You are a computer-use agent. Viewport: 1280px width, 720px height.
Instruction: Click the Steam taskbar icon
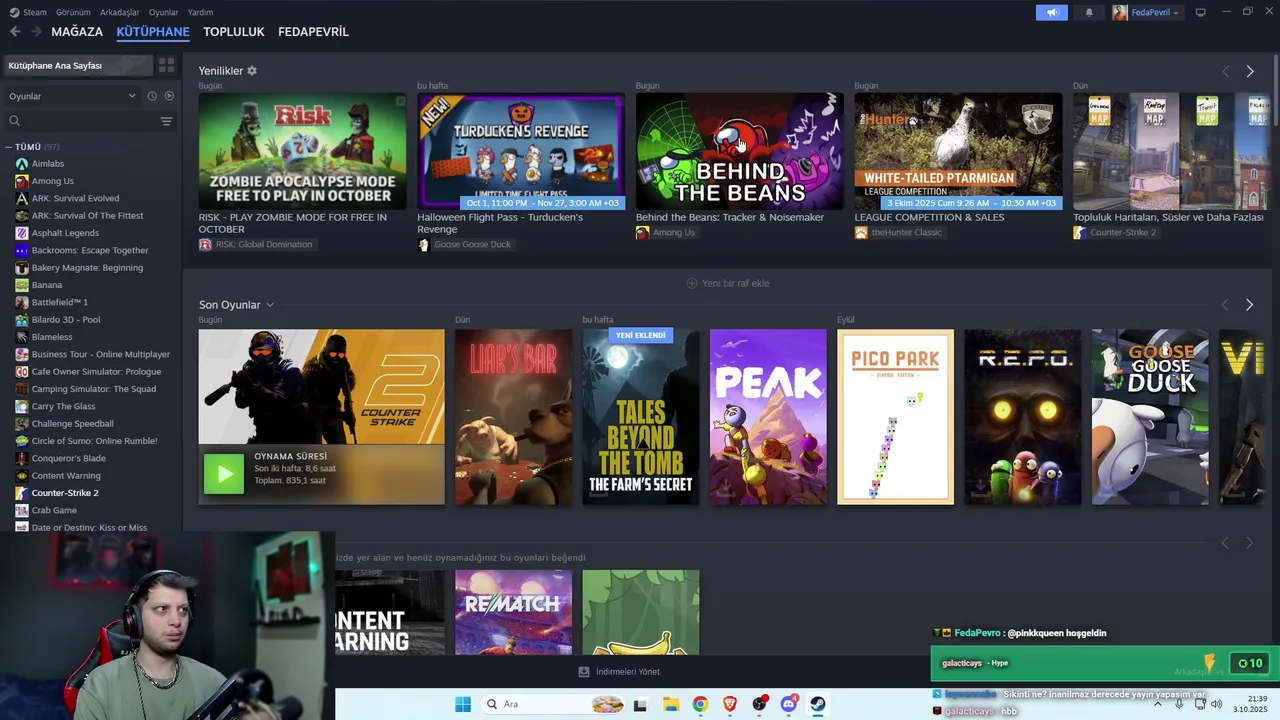pos(817,704)
